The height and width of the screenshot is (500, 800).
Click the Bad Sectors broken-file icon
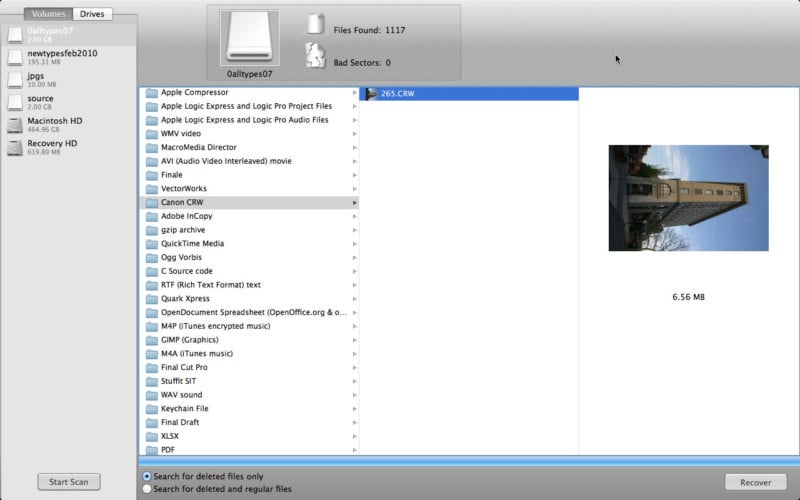coord(315,56)
